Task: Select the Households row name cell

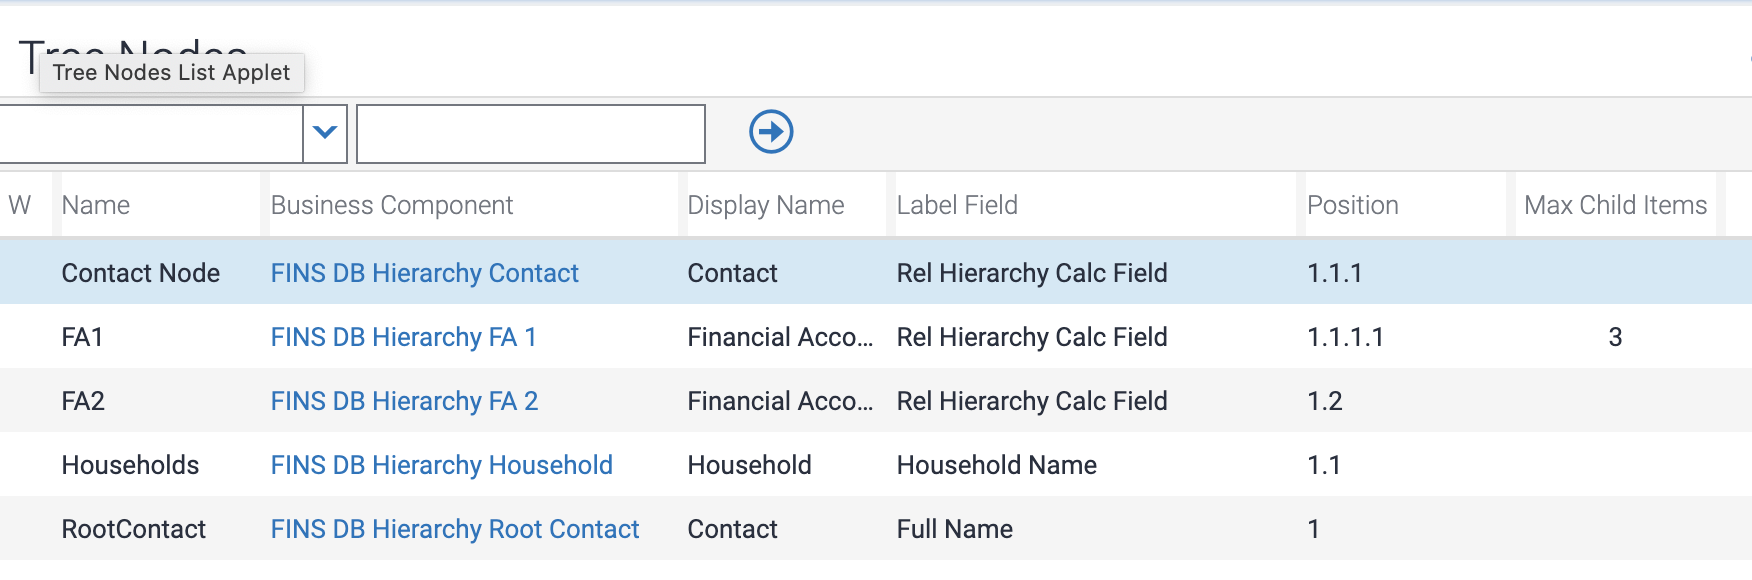Action: coord(130,465)
